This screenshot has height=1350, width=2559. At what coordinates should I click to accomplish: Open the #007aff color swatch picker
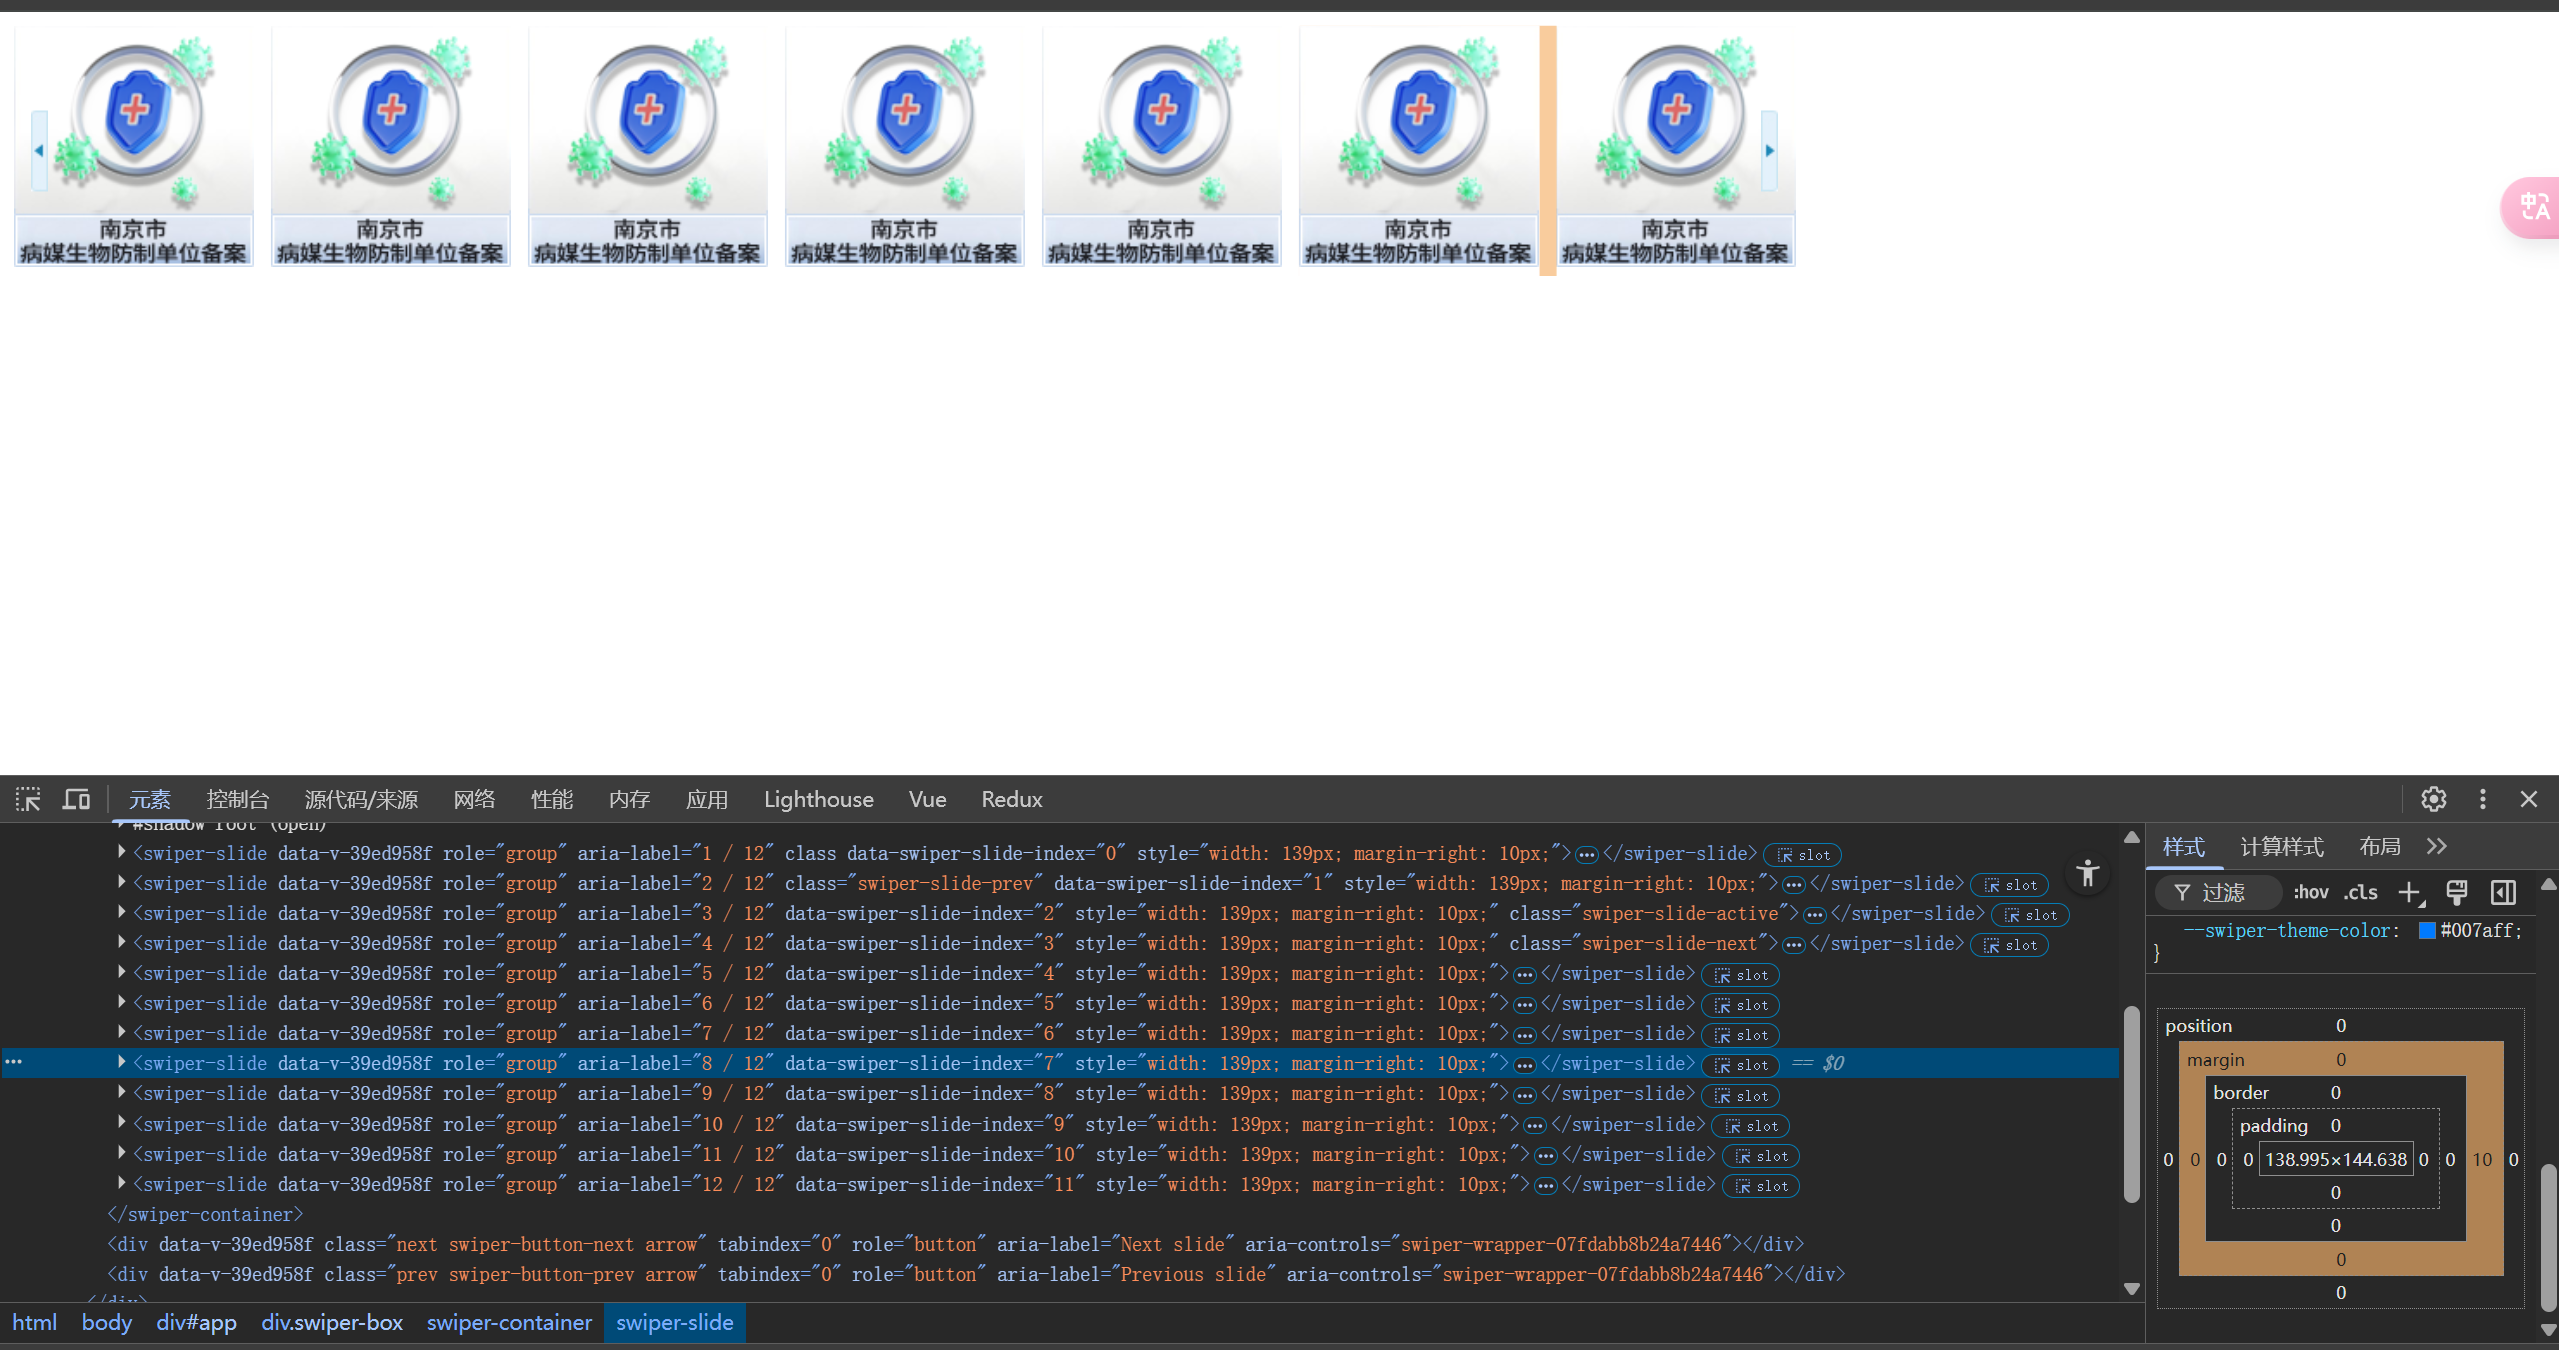pos(2426,931)
